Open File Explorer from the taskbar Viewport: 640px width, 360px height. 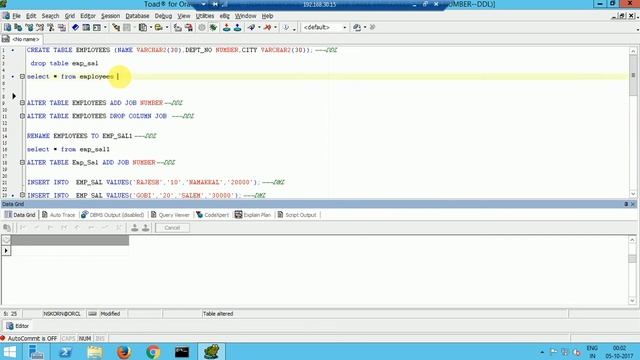[95, 351]
